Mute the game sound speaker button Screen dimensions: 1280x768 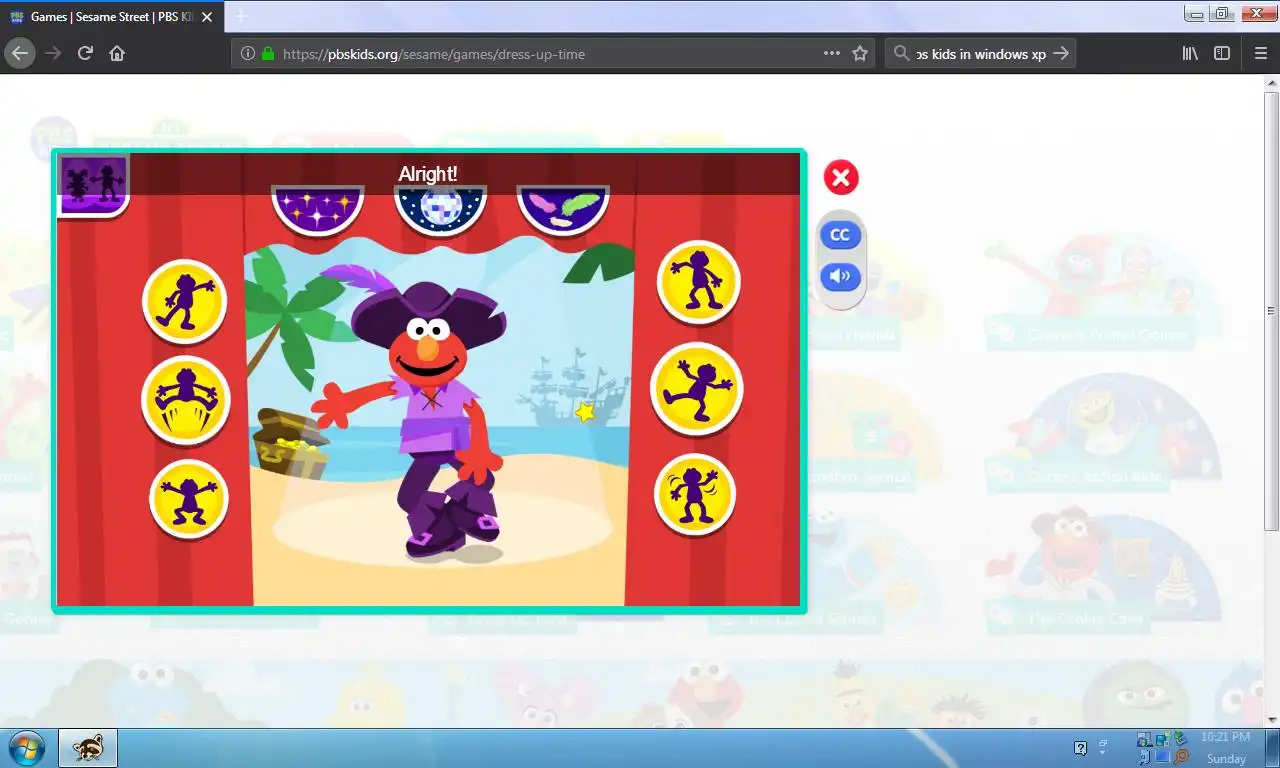click(840, 276)
